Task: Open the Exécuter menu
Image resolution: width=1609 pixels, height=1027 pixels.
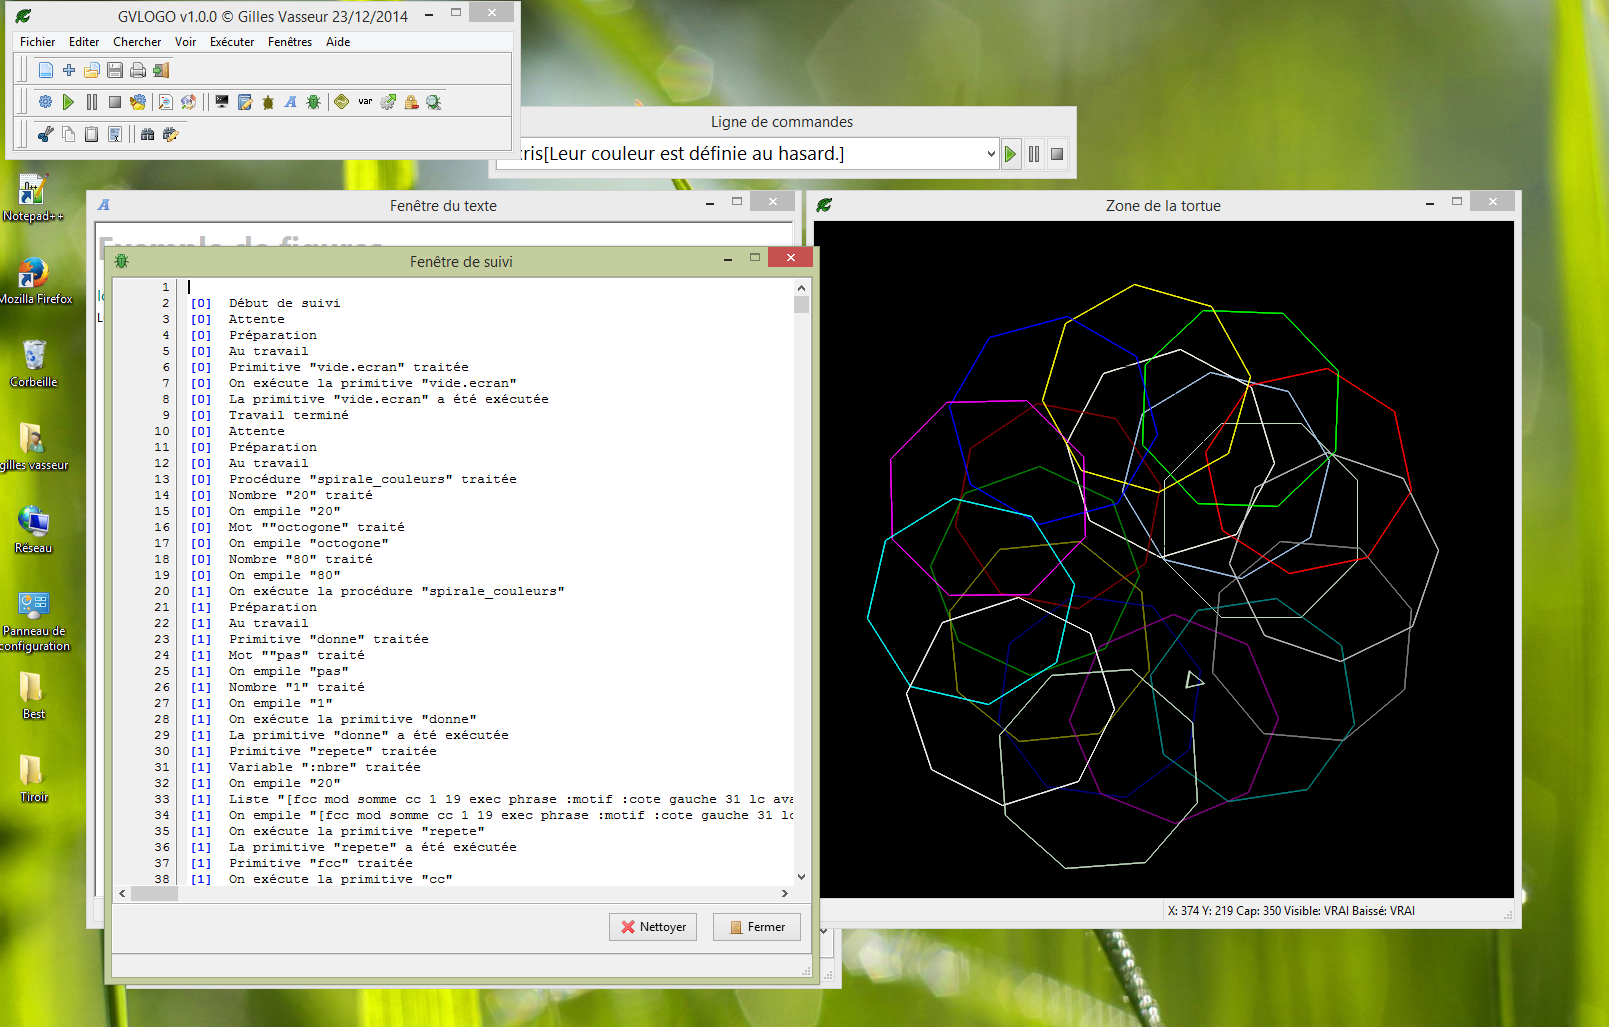Action: click(231, 42)
